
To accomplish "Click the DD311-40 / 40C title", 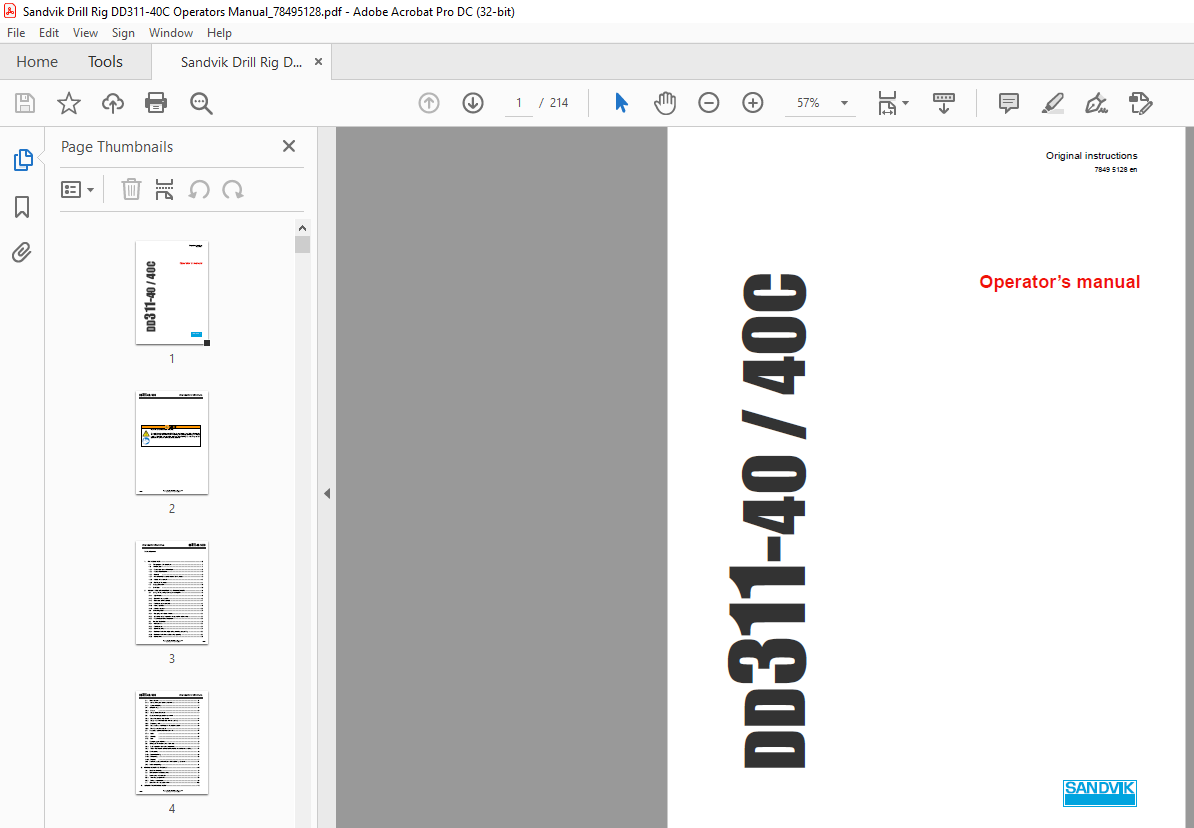I will [x=767, y=520].
